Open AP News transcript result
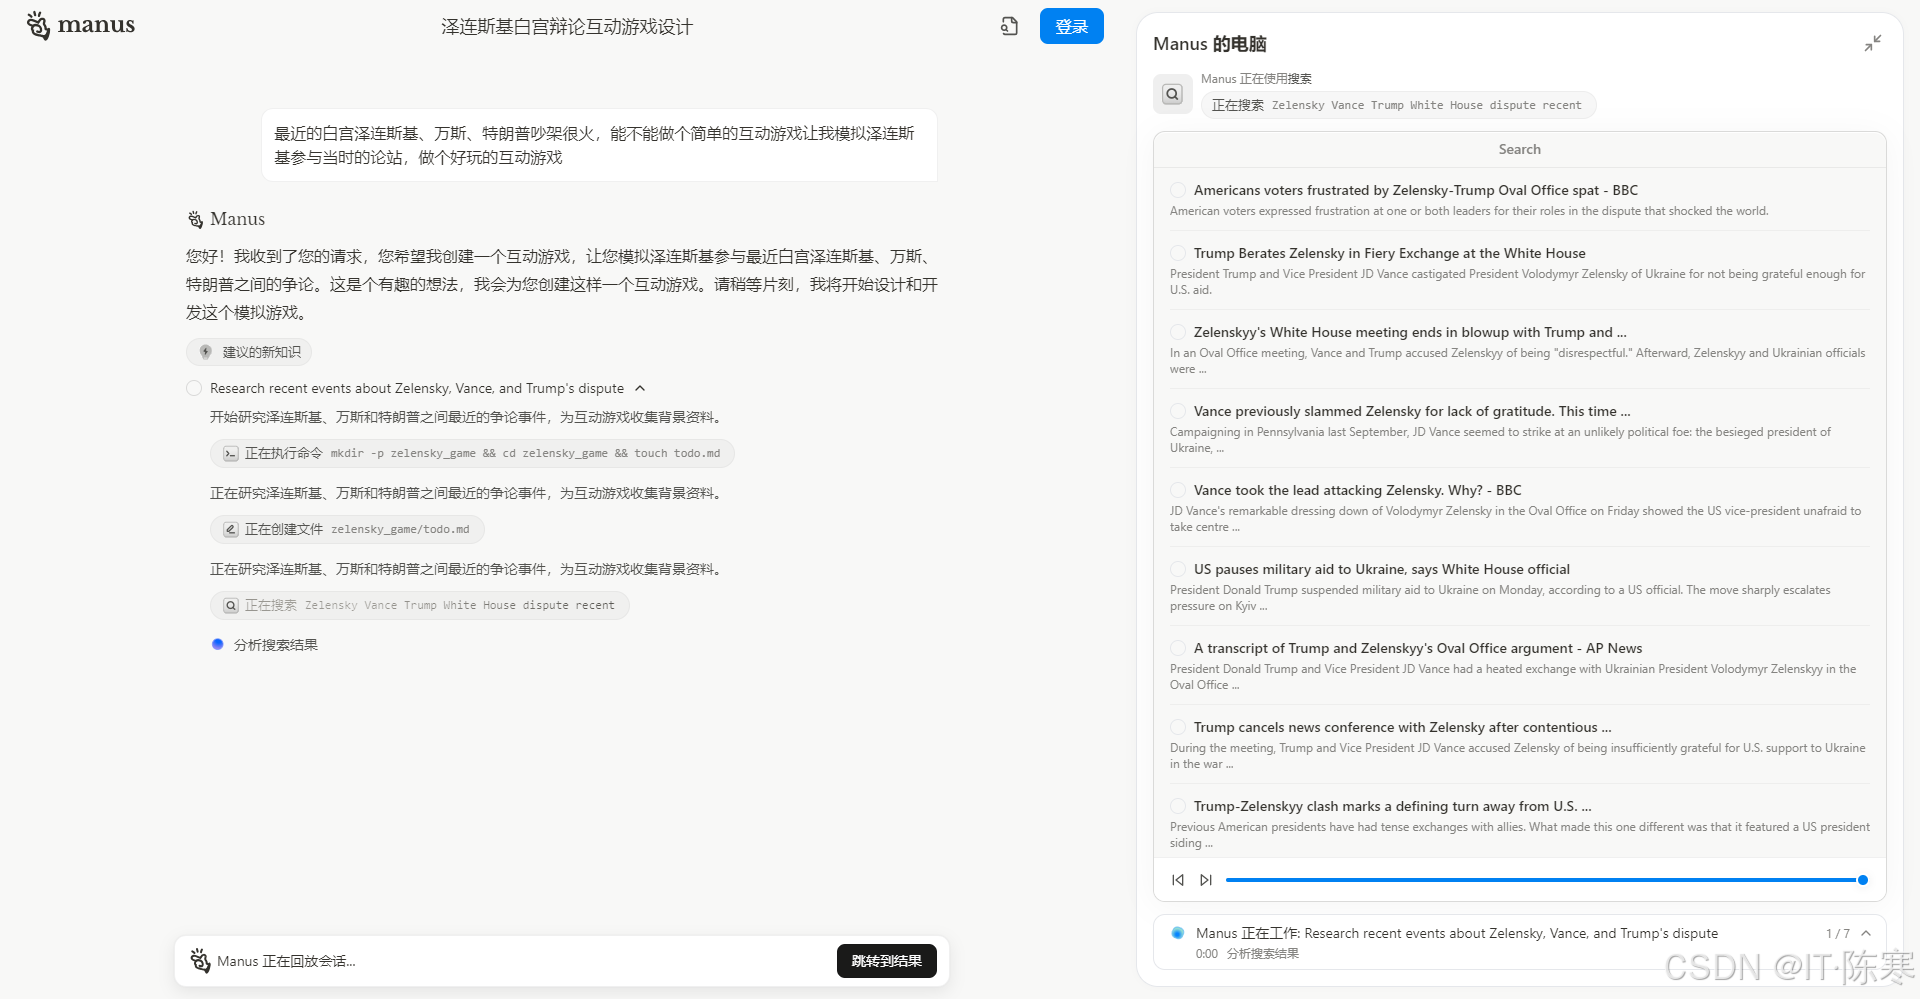 1417,648
